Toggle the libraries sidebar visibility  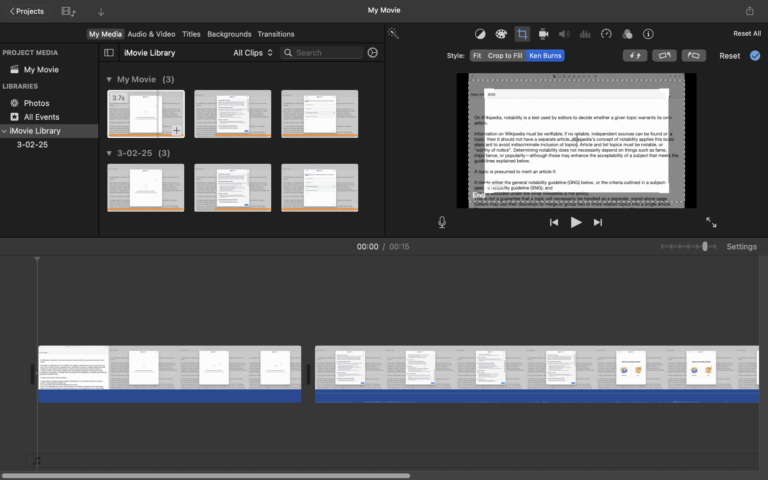click(x=109, y=52)
